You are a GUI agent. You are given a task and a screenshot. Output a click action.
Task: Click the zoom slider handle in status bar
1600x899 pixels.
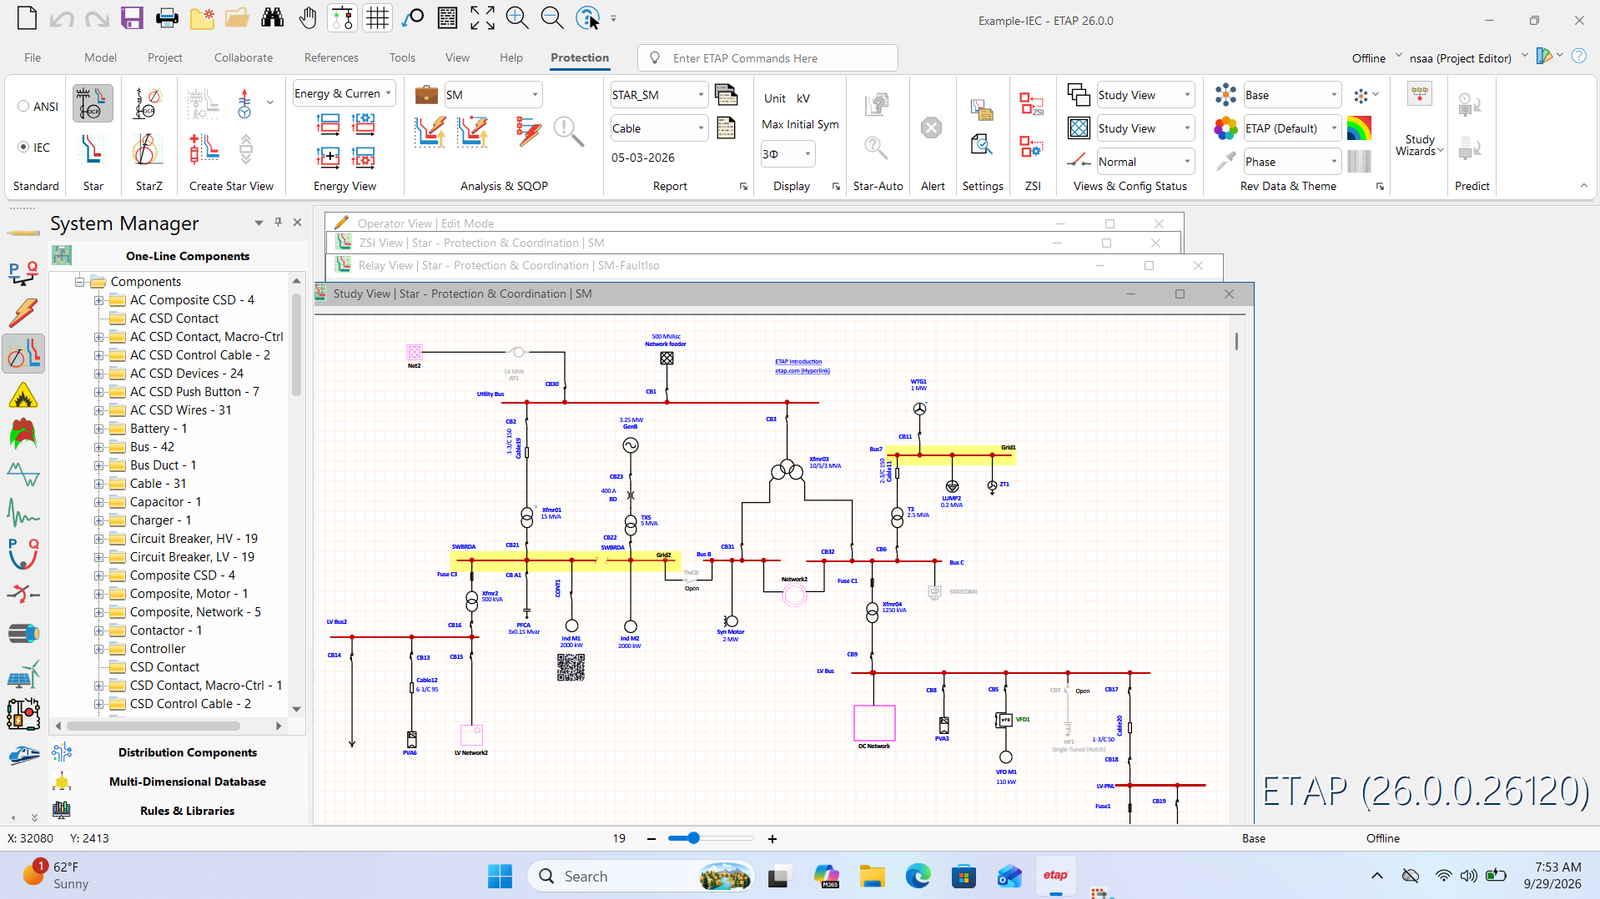(x=693, y=838)
